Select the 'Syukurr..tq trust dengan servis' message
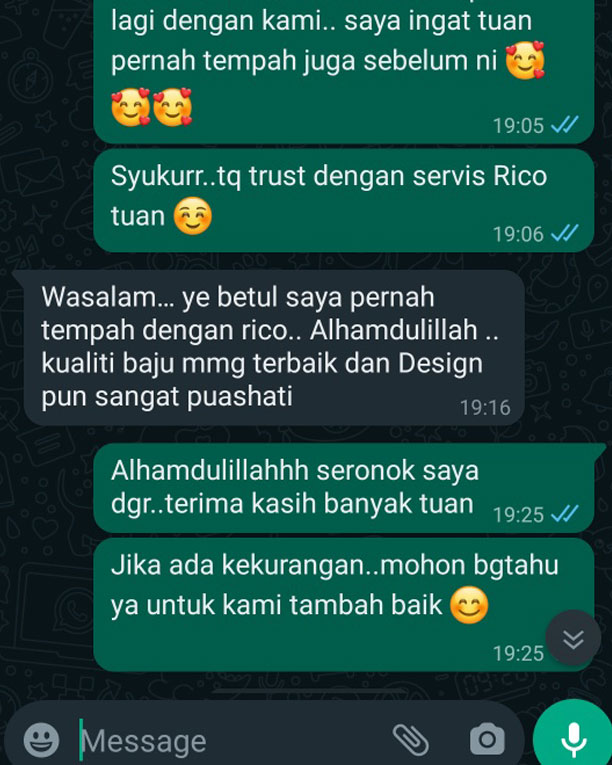 tap(344, 201)
